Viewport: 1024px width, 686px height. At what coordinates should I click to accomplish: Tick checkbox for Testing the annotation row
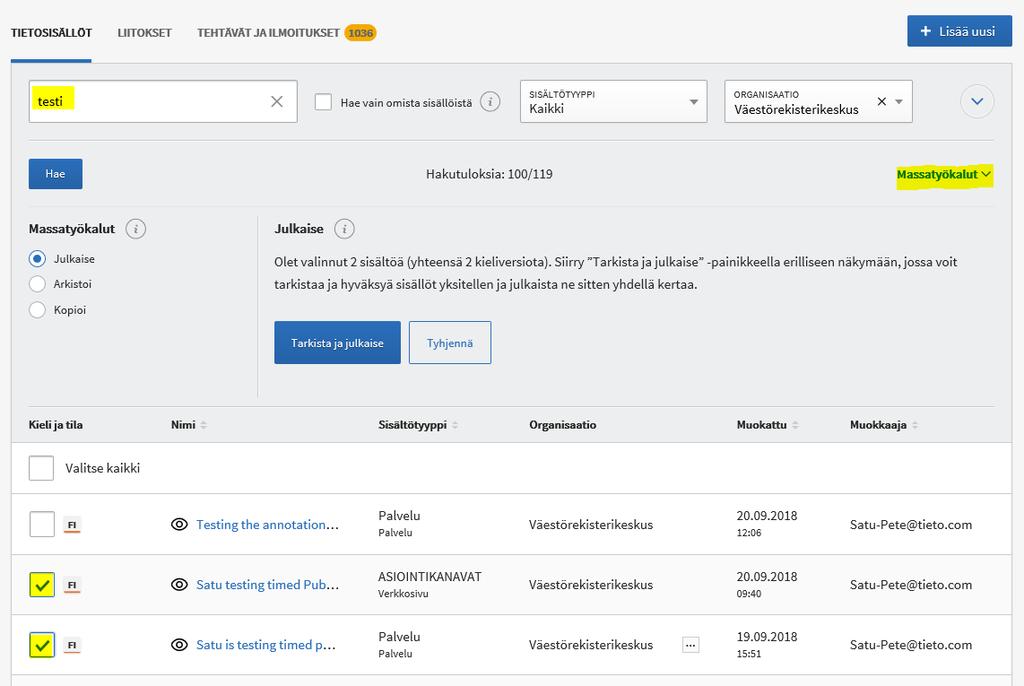(x=42, y=525)
